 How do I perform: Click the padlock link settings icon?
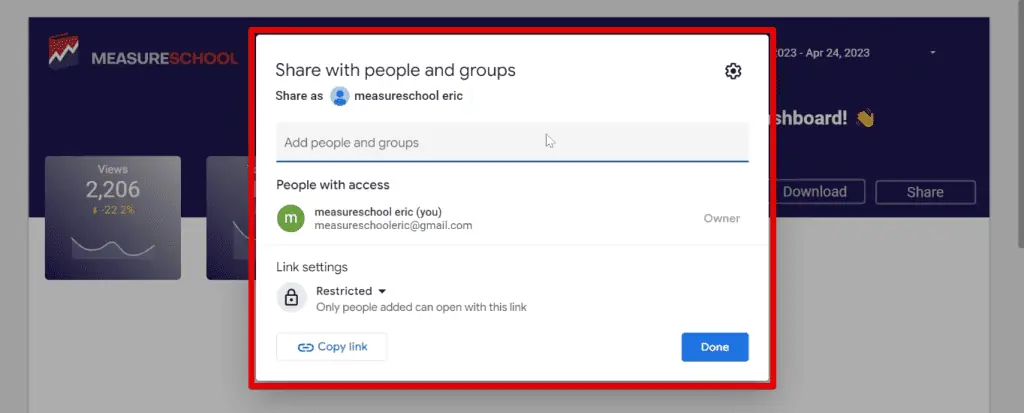click(291, 298)
